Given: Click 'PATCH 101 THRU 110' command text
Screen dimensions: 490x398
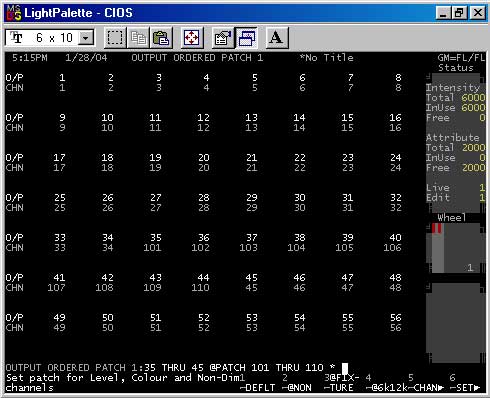Looking at the screenshot, I should [x=270, y=368].
